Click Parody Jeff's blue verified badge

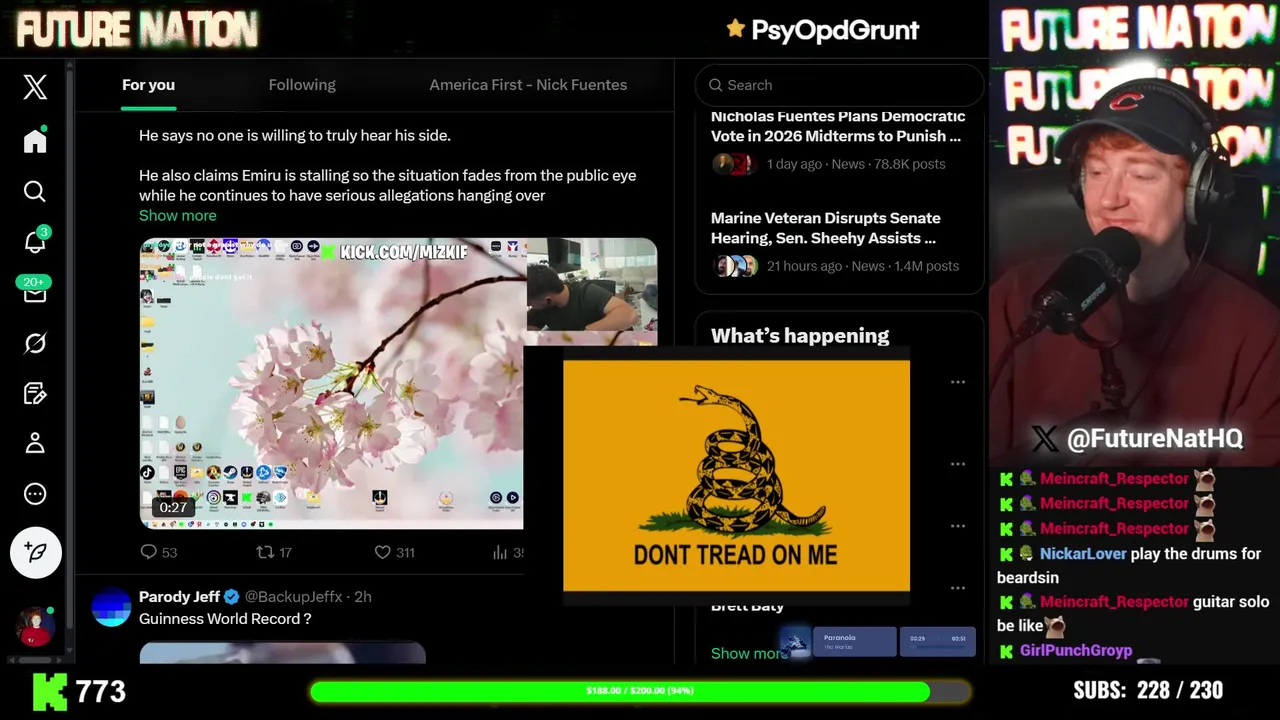(x=232, y=597)
